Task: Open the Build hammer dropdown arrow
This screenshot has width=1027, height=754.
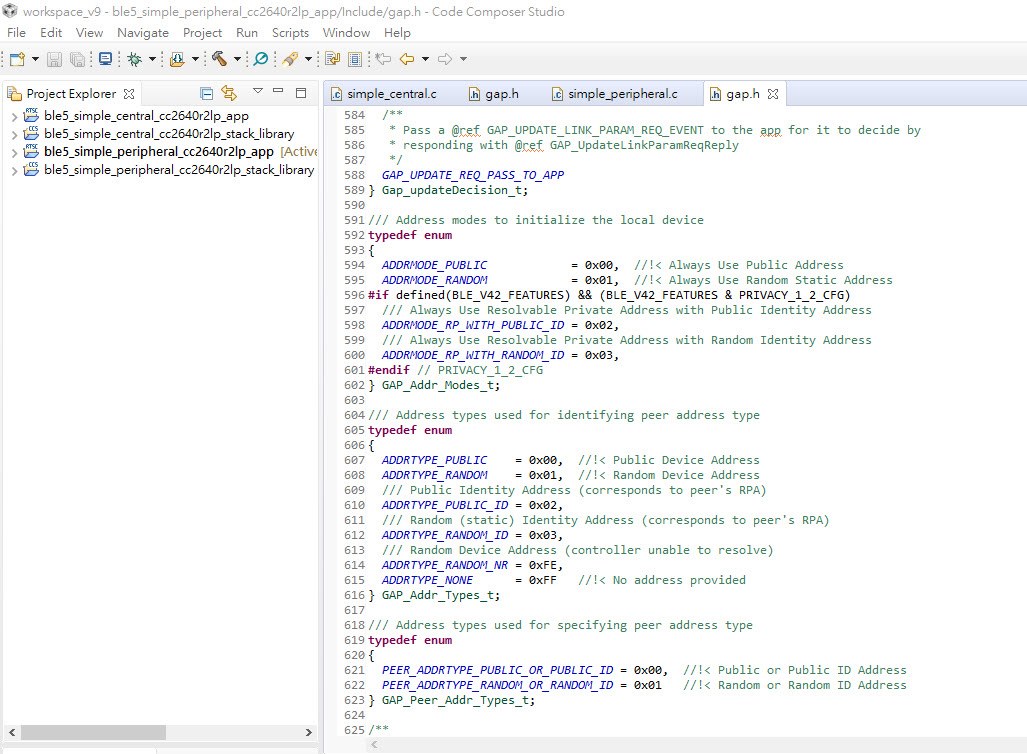Action: click(236, 60)
